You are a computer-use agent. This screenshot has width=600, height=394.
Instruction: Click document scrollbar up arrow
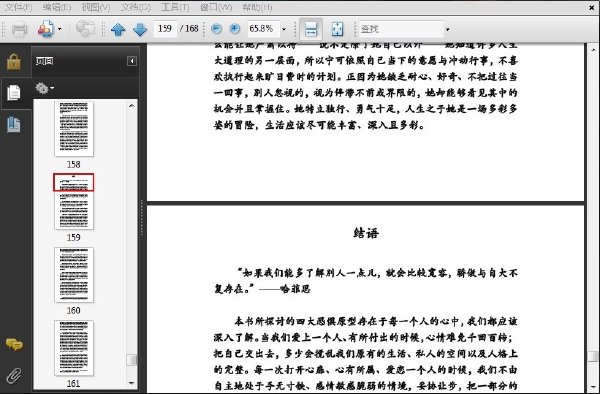[593, 50]
